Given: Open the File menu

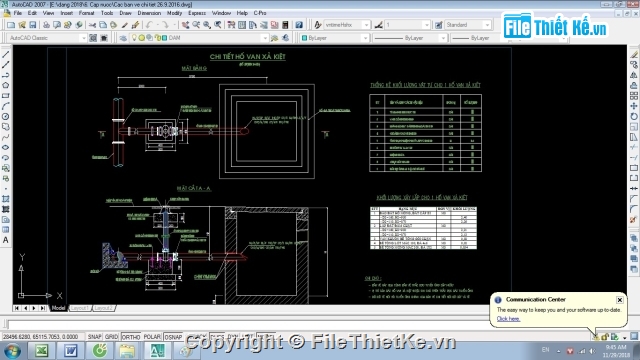Looking at the screenshot, I should click(18, 13).
